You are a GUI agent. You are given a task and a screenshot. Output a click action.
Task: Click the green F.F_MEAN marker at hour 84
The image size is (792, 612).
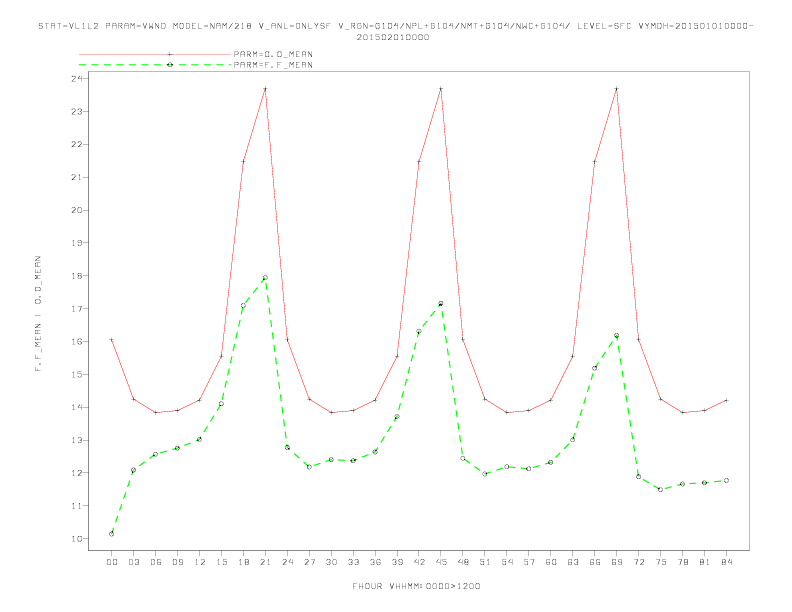click(727, 480)
